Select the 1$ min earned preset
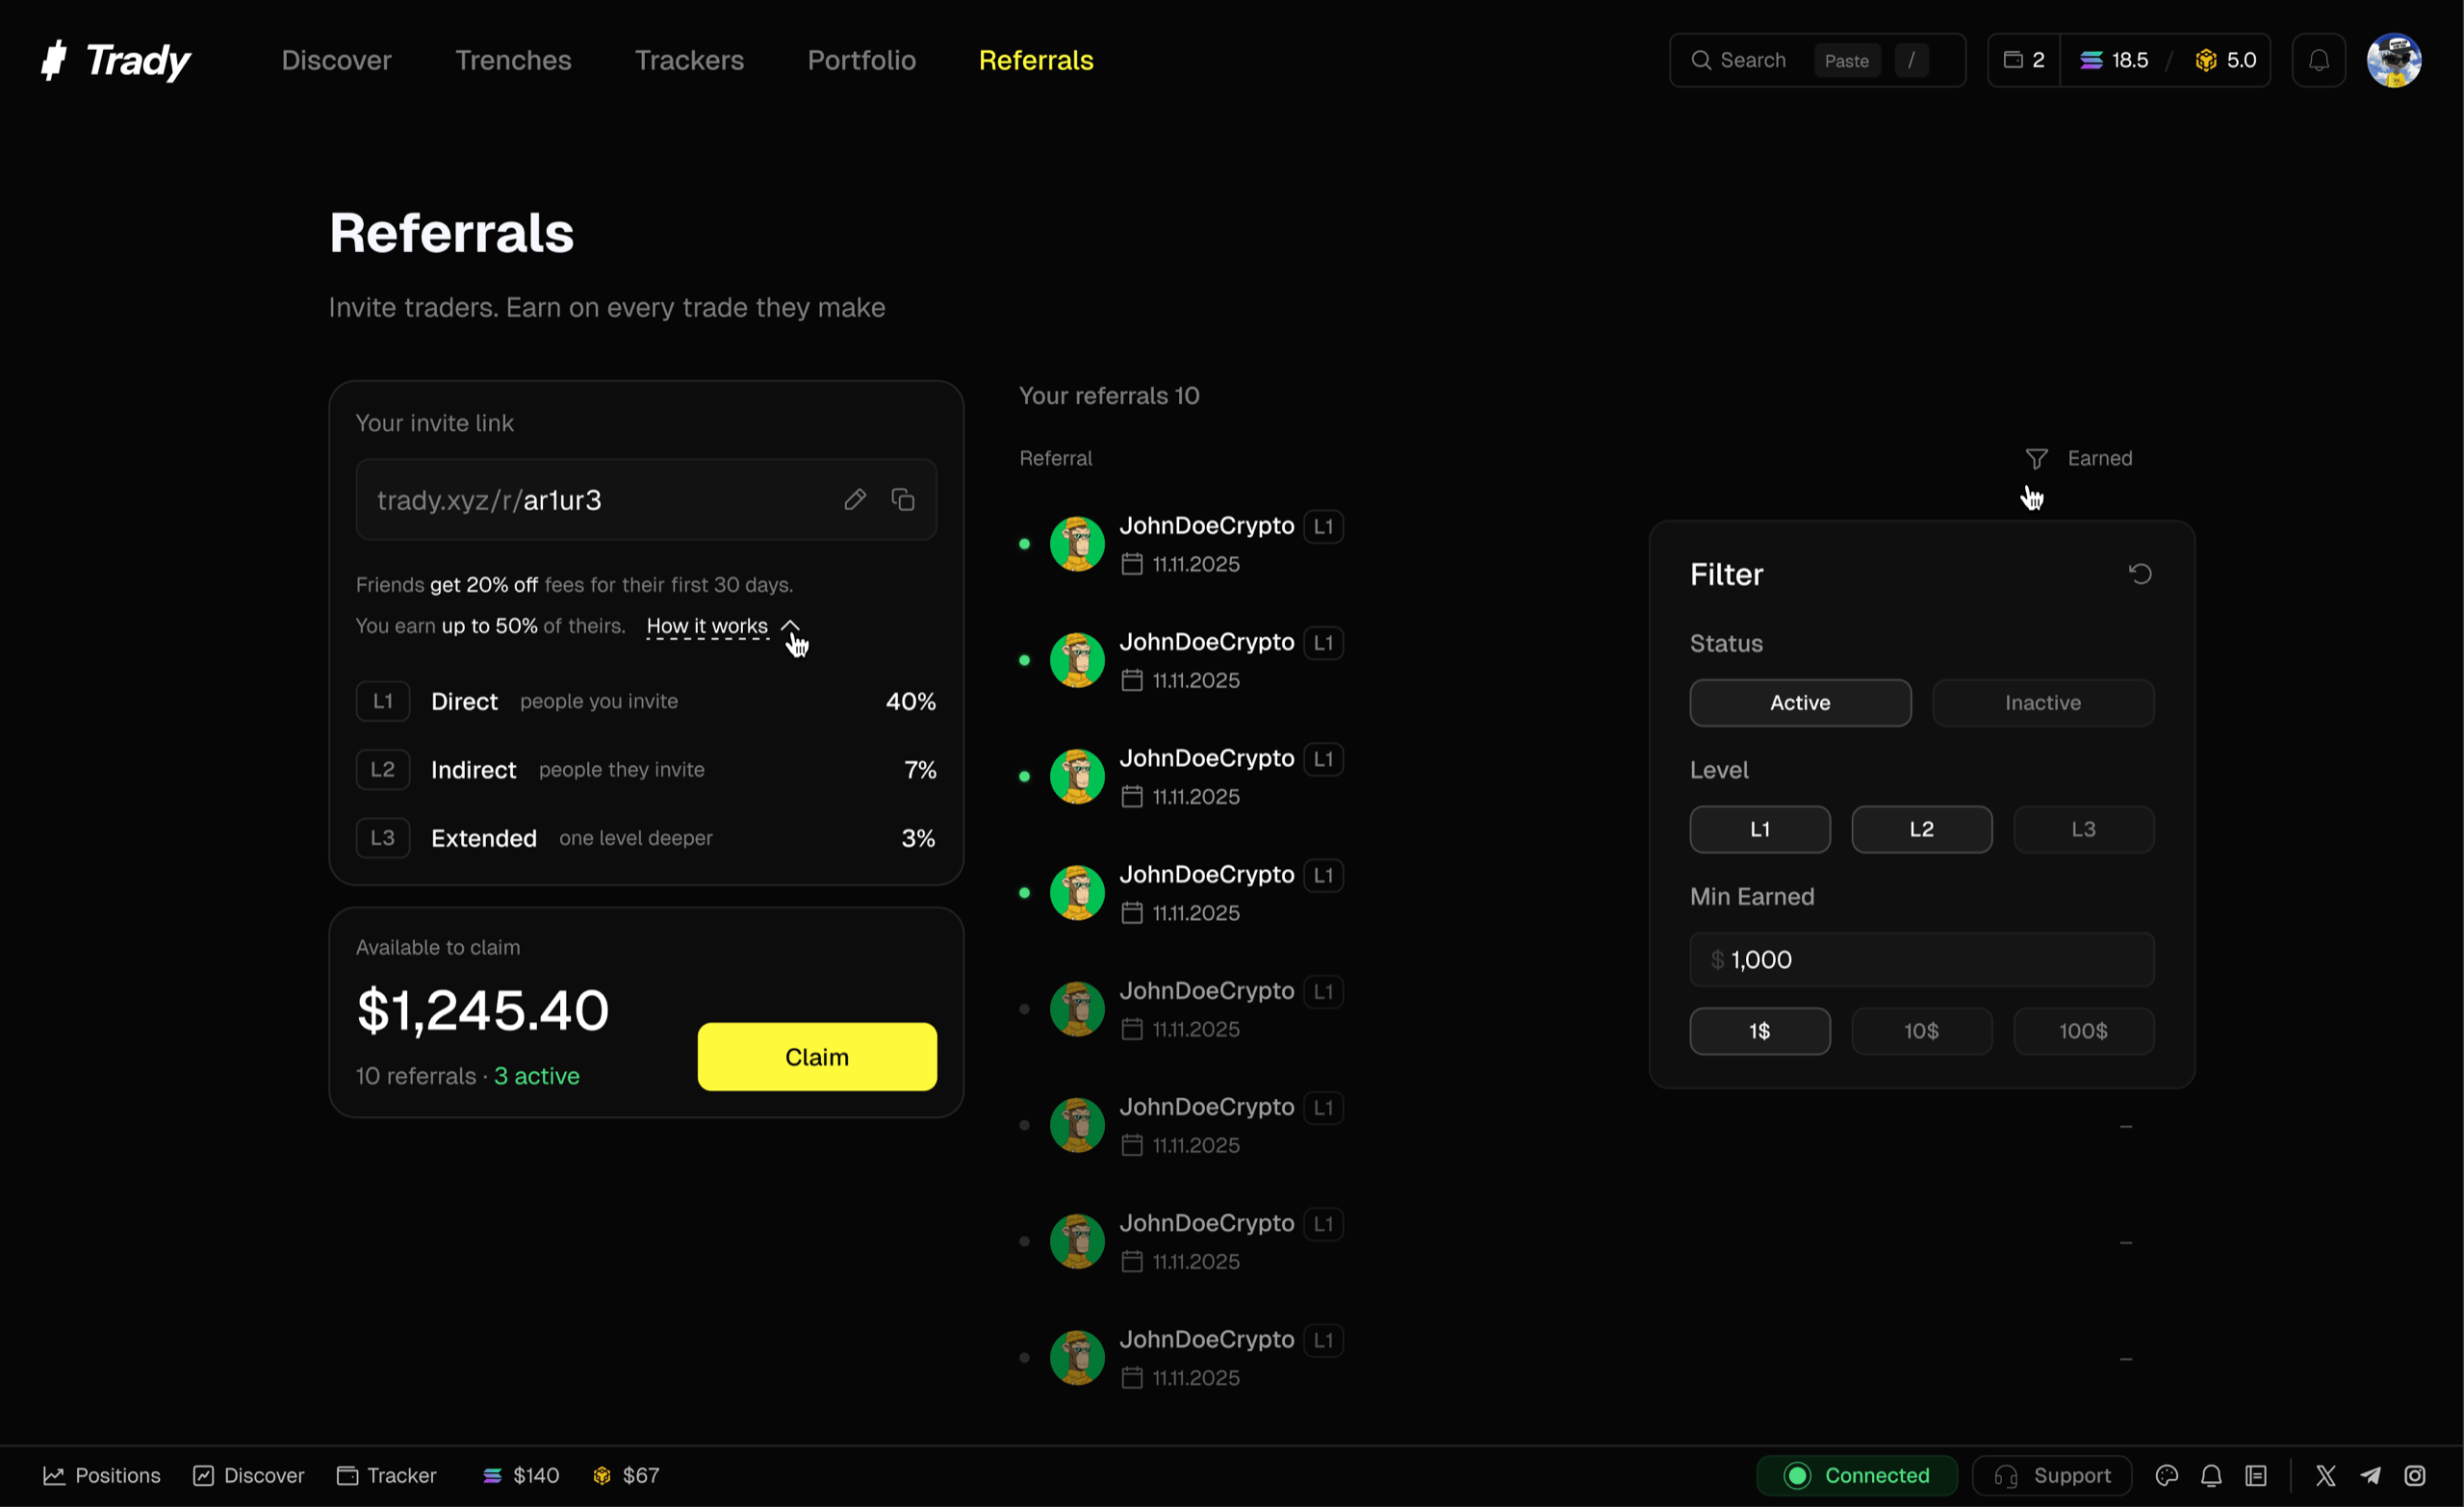This screenshot has width=2464, height=1507. 1760,1030
